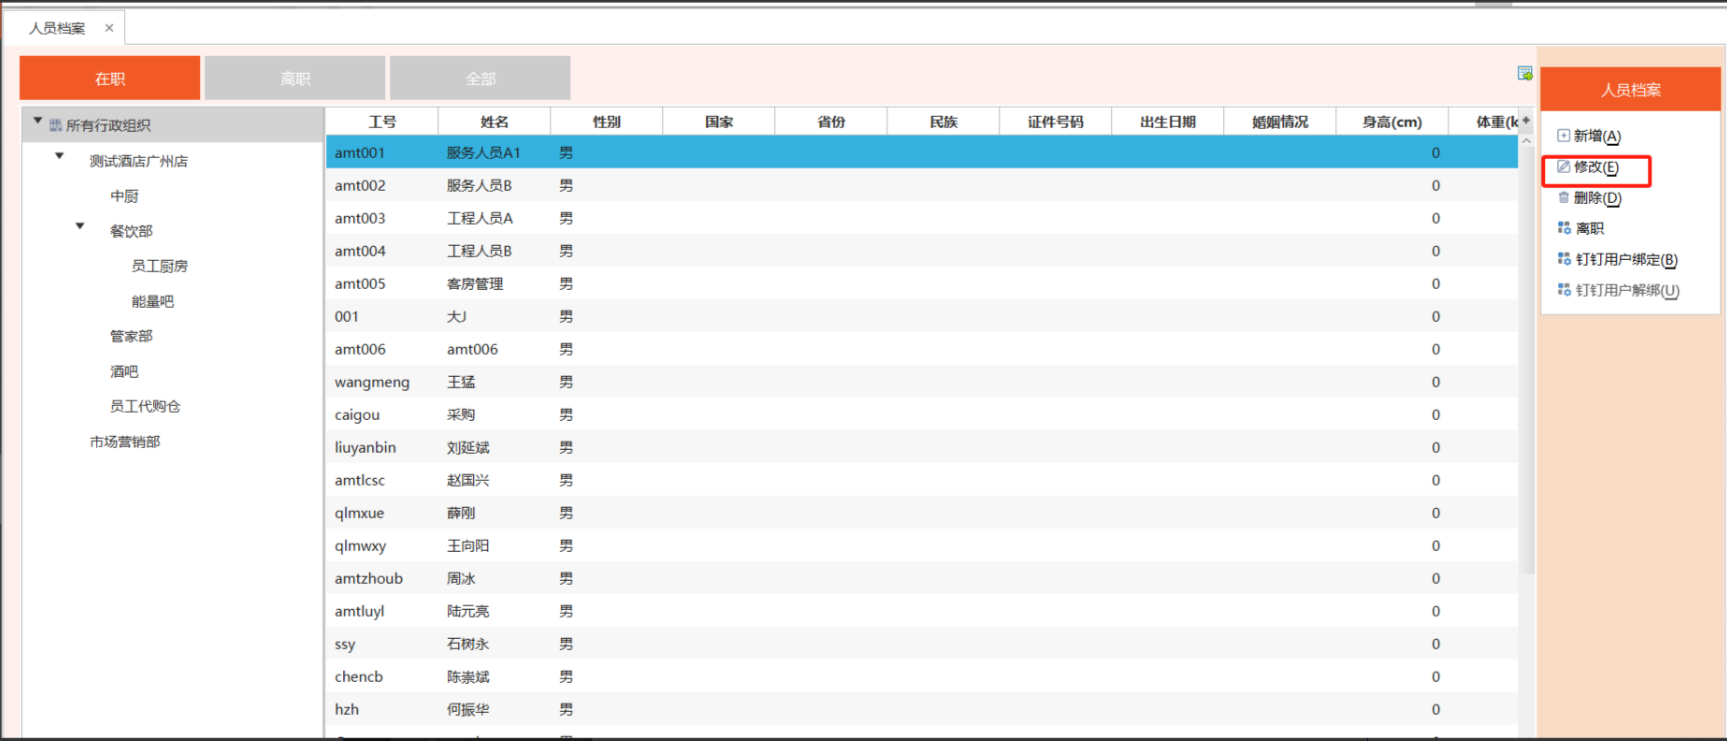Image resolution: width=1727 pixels, height=741 pixels.
Task: Close the 人员档案 tab
Action: tap(109, 28)
